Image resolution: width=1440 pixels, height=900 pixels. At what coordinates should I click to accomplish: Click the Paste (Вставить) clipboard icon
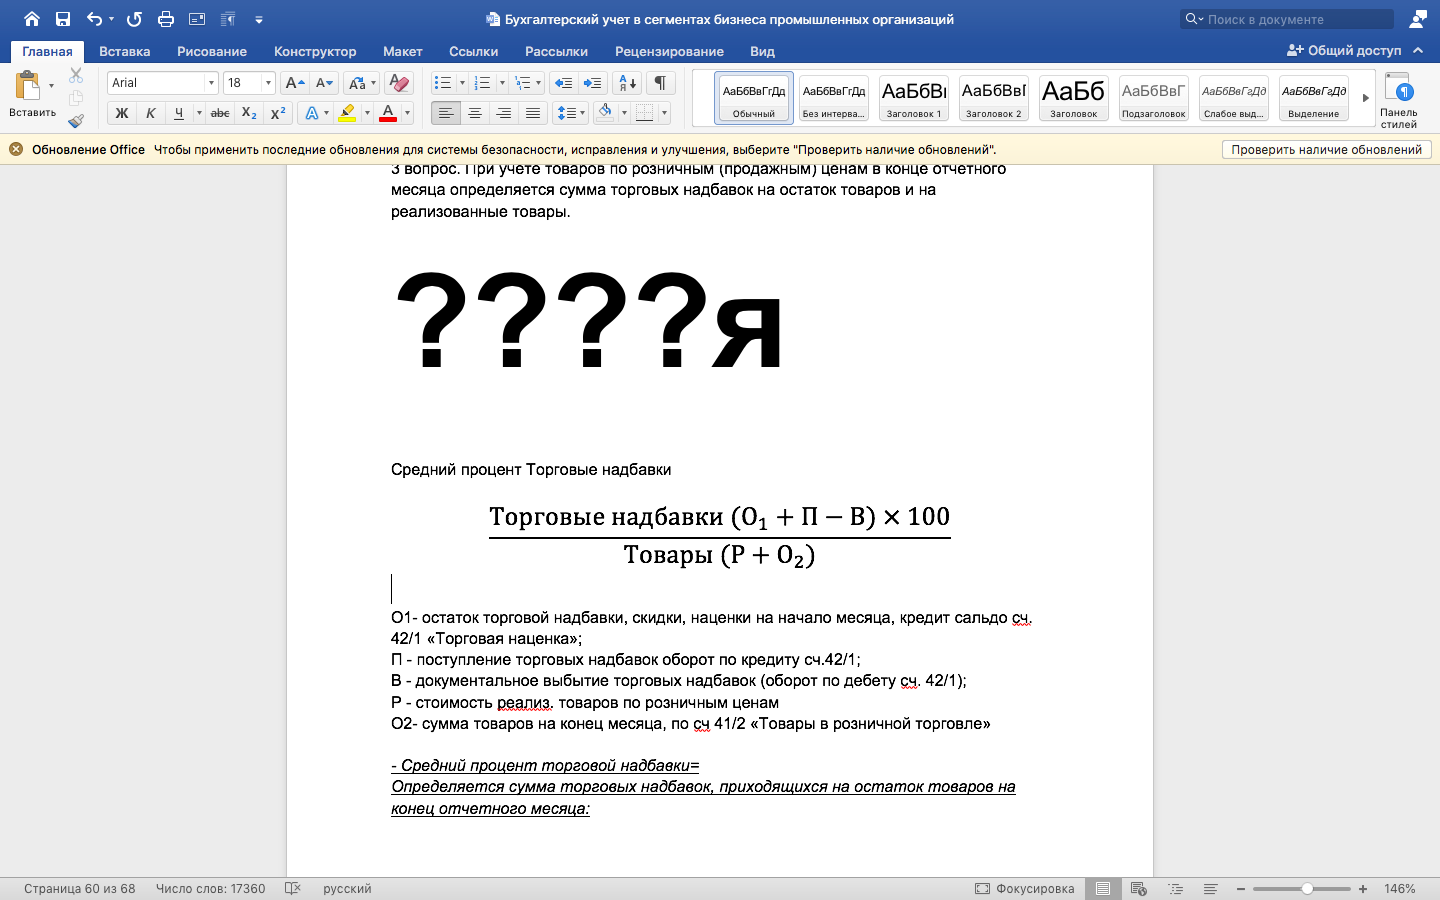coord(28,86)
